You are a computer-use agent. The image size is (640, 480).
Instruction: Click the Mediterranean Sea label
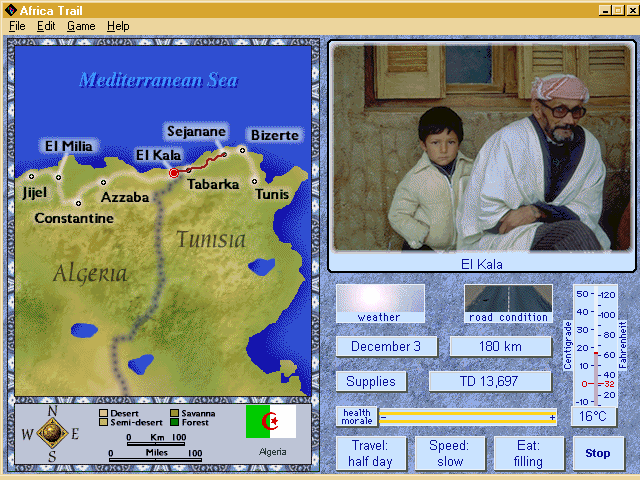(x=158, y=80)
